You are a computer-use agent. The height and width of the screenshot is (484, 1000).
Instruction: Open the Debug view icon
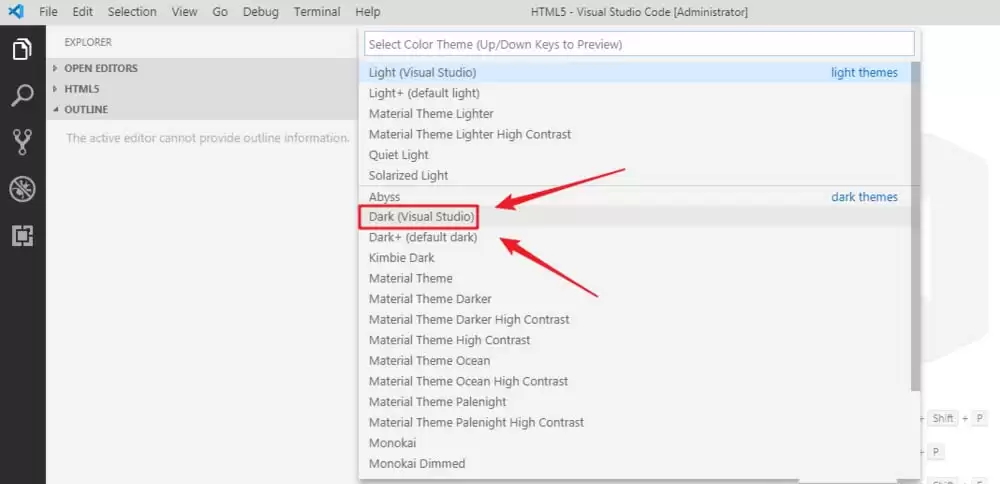tap(22, 189)
